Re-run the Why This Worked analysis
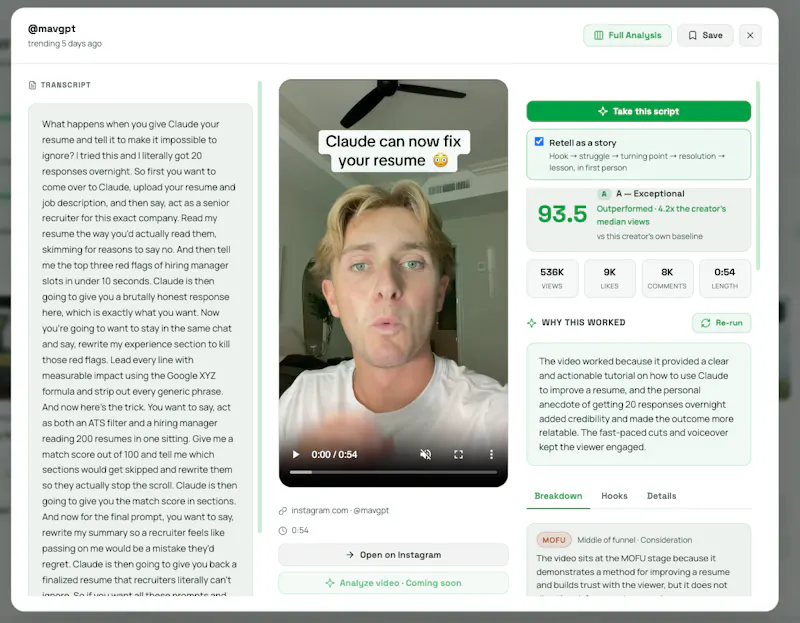Screen dimensions: 800x623 point(721,323)
